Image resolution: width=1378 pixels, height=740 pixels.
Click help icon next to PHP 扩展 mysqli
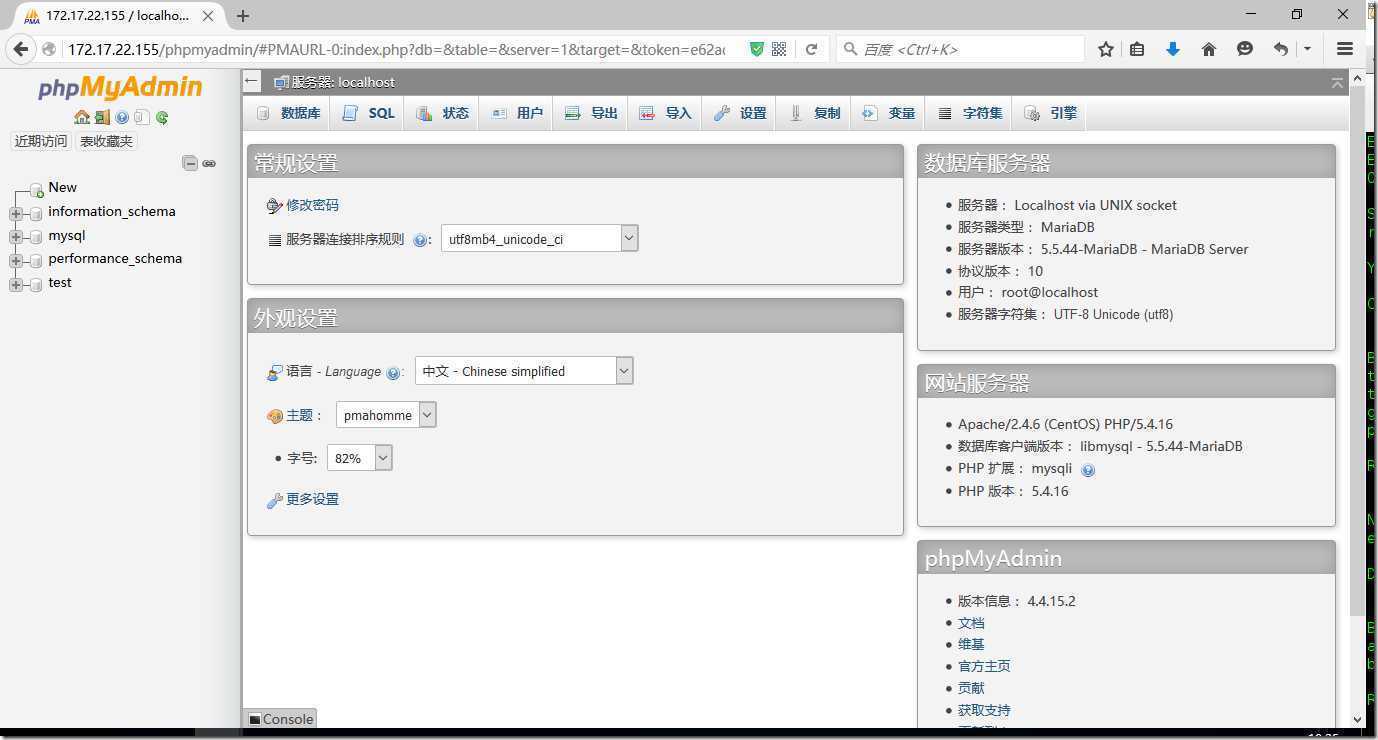point(1088,469)
